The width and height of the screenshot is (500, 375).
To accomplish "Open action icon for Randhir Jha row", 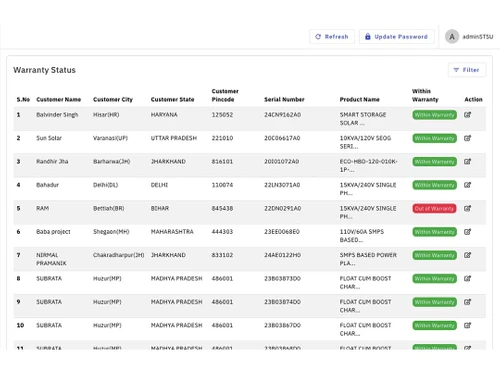I will [x=467, y=161].
